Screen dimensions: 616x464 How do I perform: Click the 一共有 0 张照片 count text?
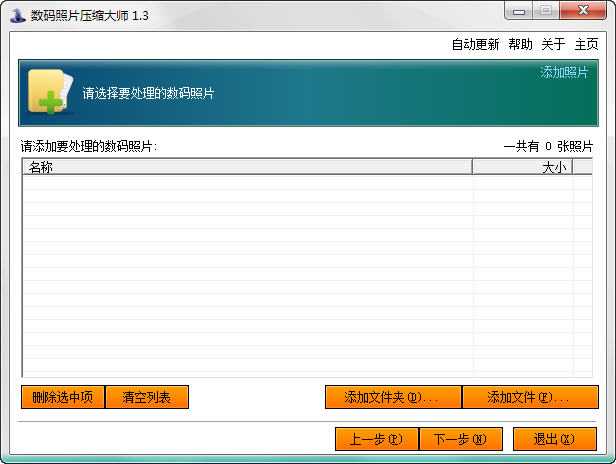pyautogui.click(x=548, y=147)
